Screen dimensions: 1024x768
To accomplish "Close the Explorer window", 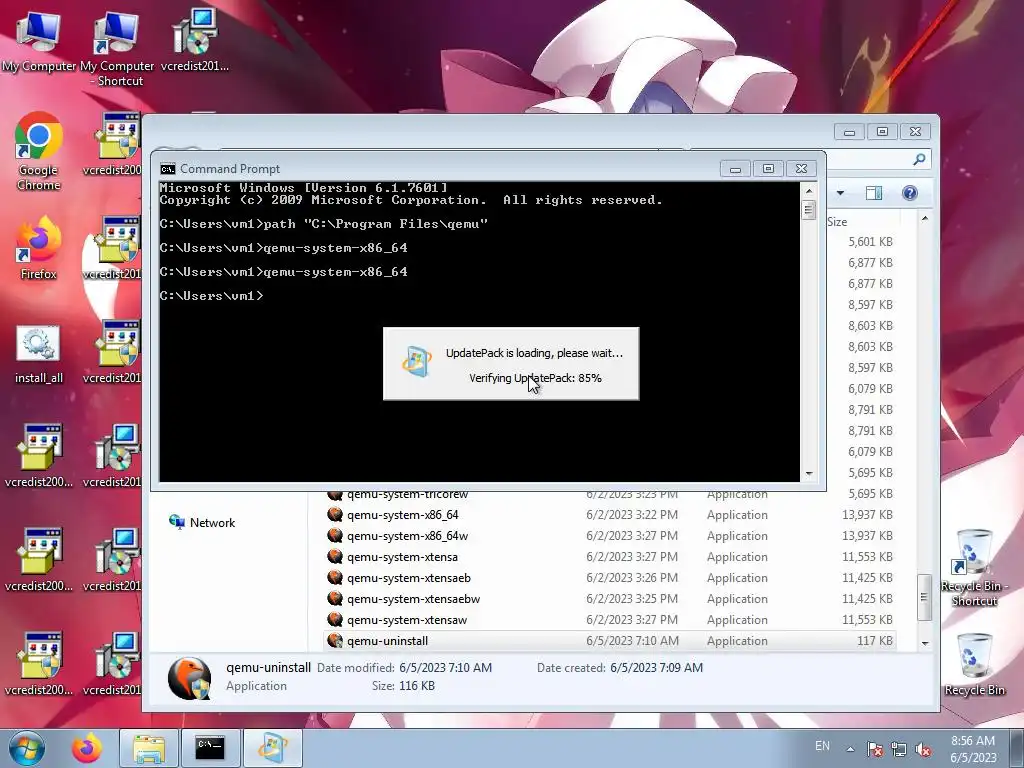I will 915,132.
